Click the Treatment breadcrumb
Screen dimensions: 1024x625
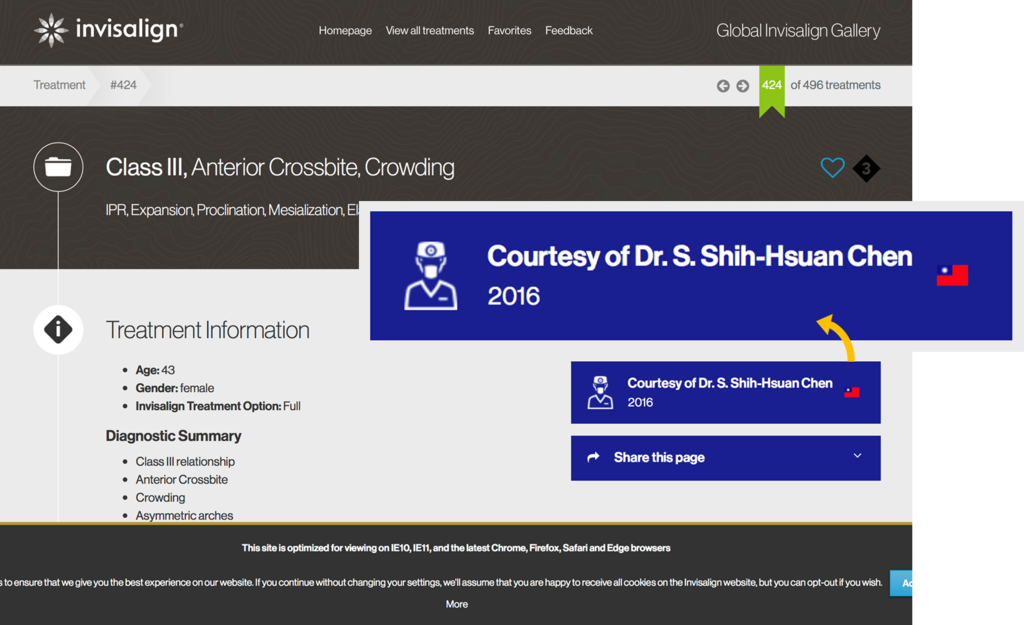(59, 85)
